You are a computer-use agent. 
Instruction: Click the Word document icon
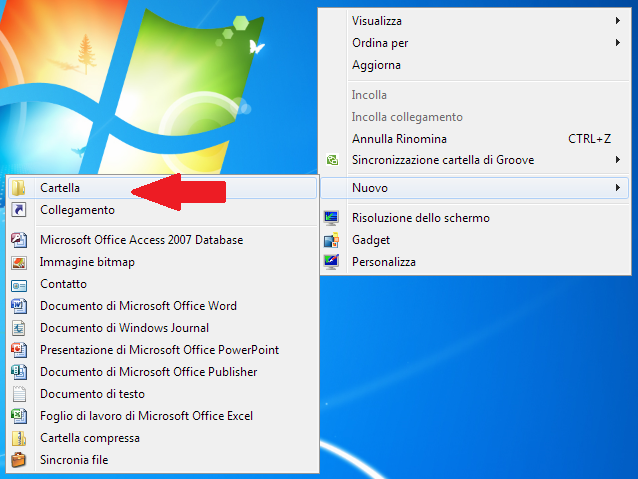(19, 306)
